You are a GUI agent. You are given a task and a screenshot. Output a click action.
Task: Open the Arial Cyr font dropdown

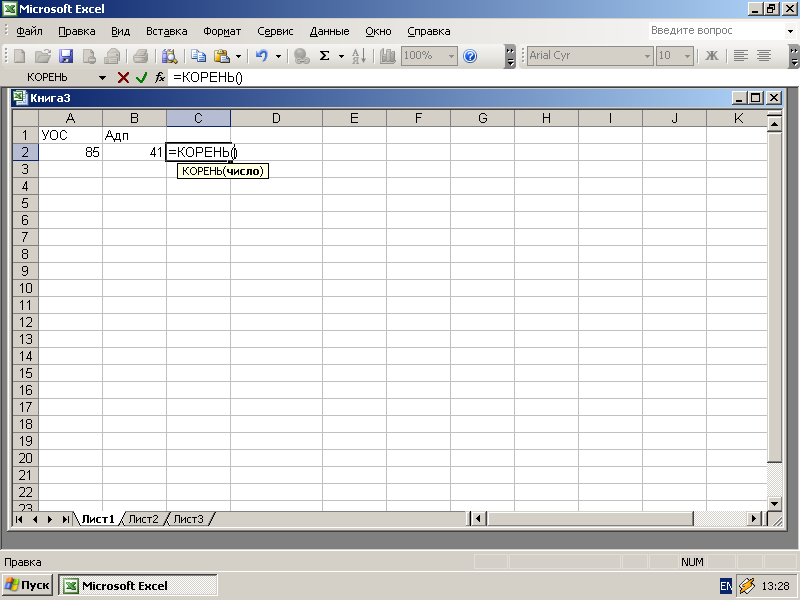[647, 56]
